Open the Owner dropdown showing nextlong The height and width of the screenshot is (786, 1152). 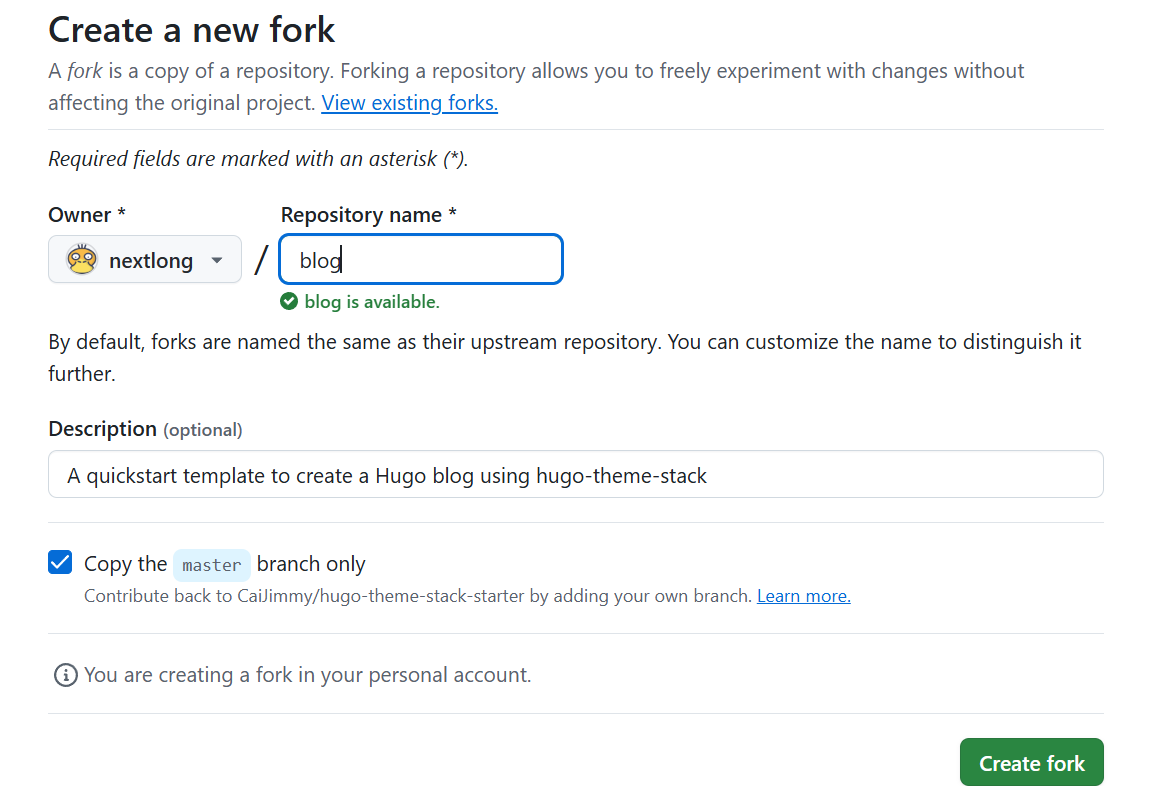[145, 260]
